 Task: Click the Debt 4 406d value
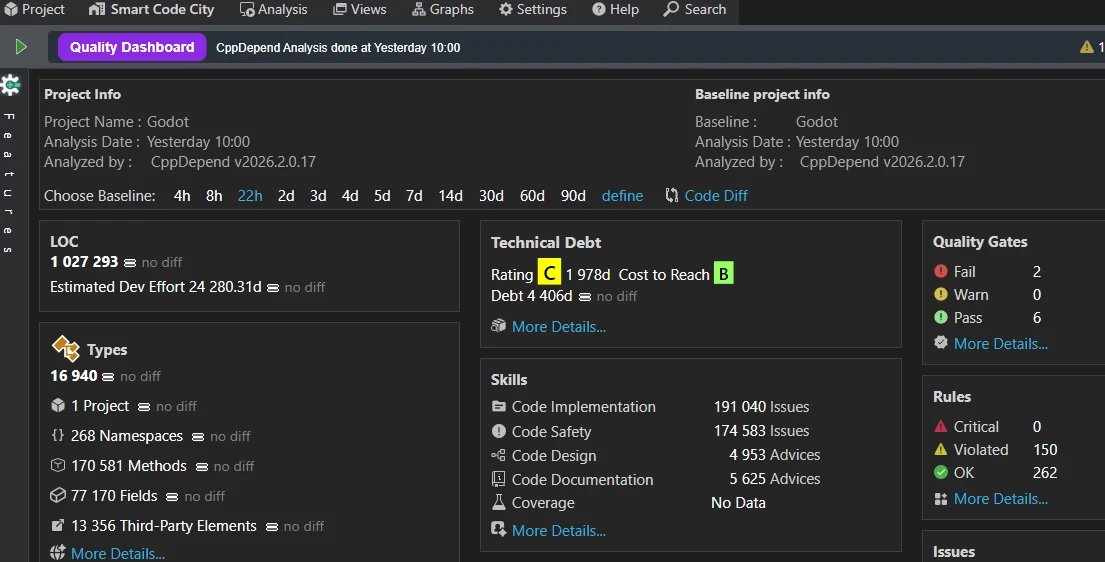point(531,295)
